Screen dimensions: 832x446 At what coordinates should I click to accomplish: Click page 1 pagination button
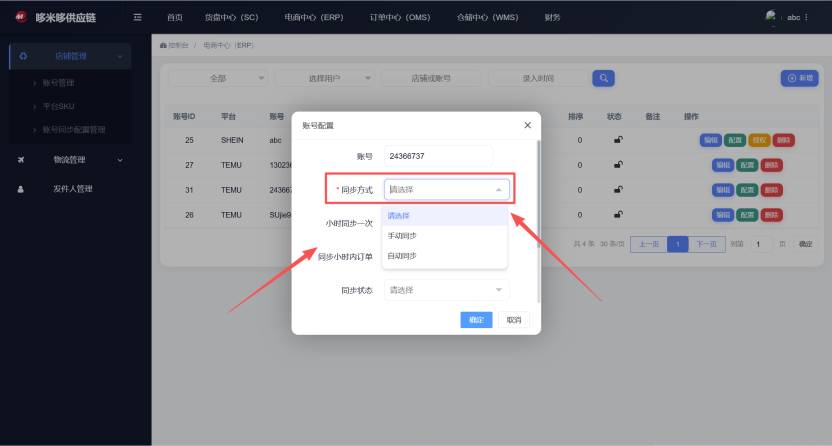[x=678, y=244]
